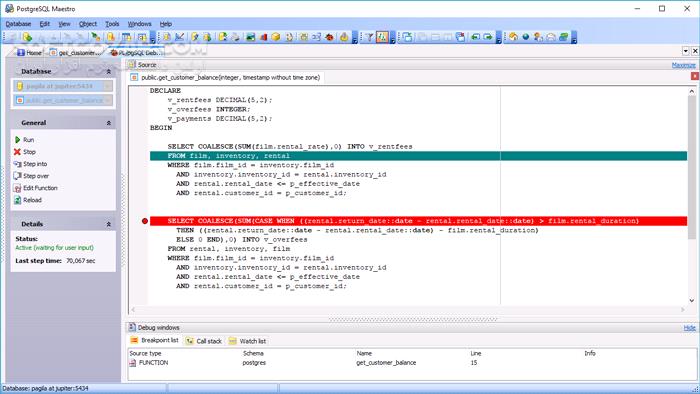Open the Database menu
Image resolution: width=700 pixels, height=394 pixels.
[x=18, y=24]
